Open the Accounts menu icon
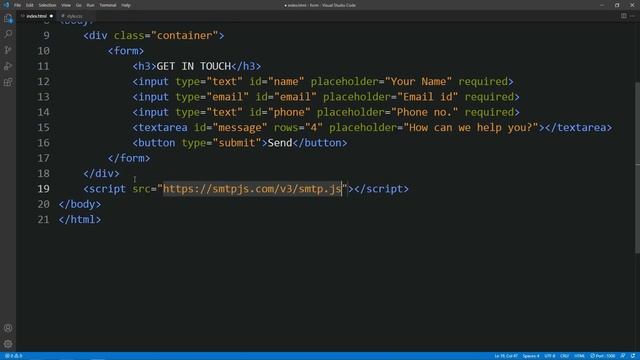 click(8, 328)
